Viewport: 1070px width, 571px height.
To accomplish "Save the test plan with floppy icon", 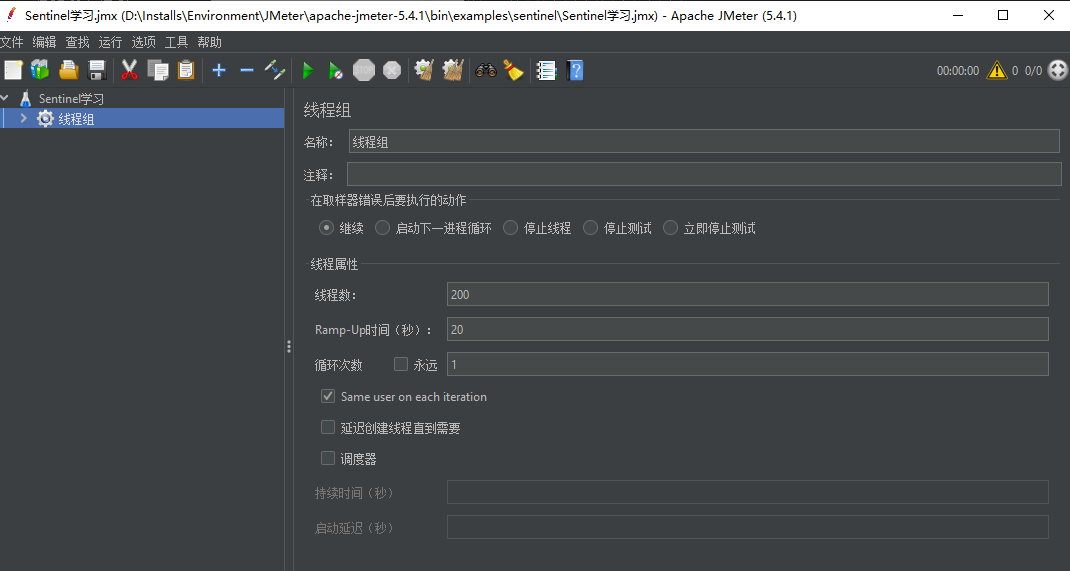I will [97, 70].
